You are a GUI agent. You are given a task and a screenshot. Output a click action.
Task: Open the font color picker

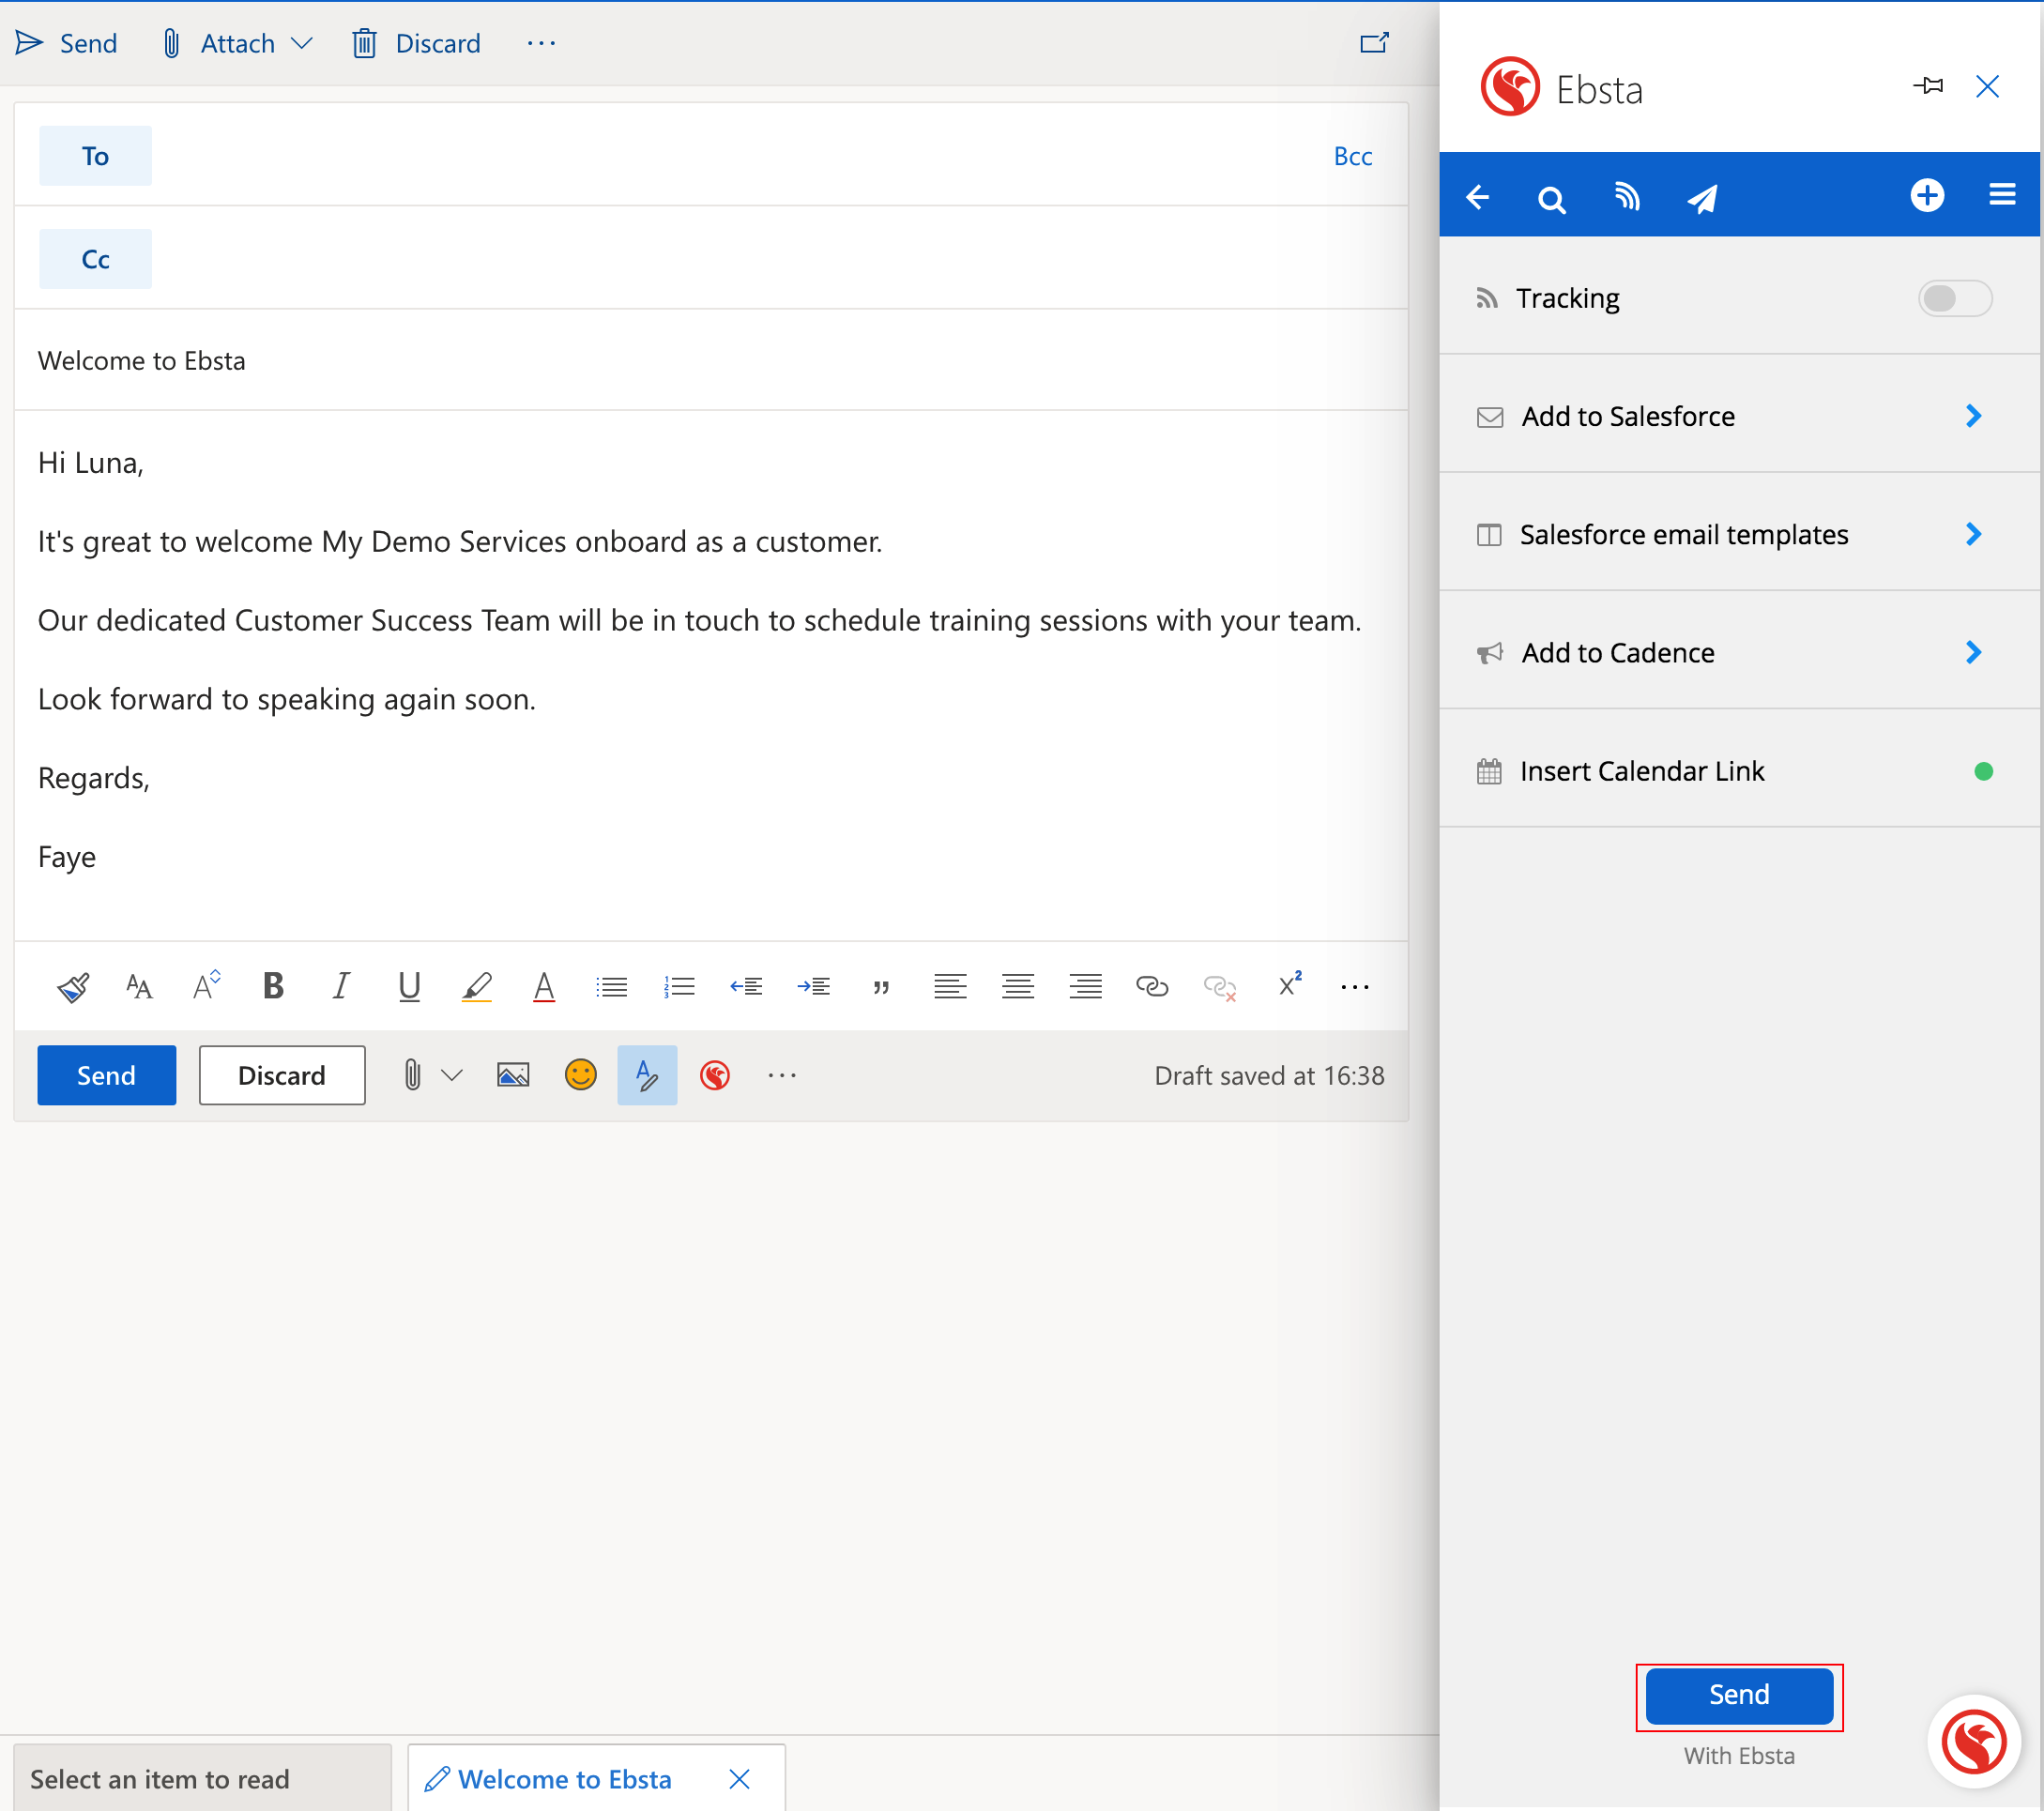(543, 986)
